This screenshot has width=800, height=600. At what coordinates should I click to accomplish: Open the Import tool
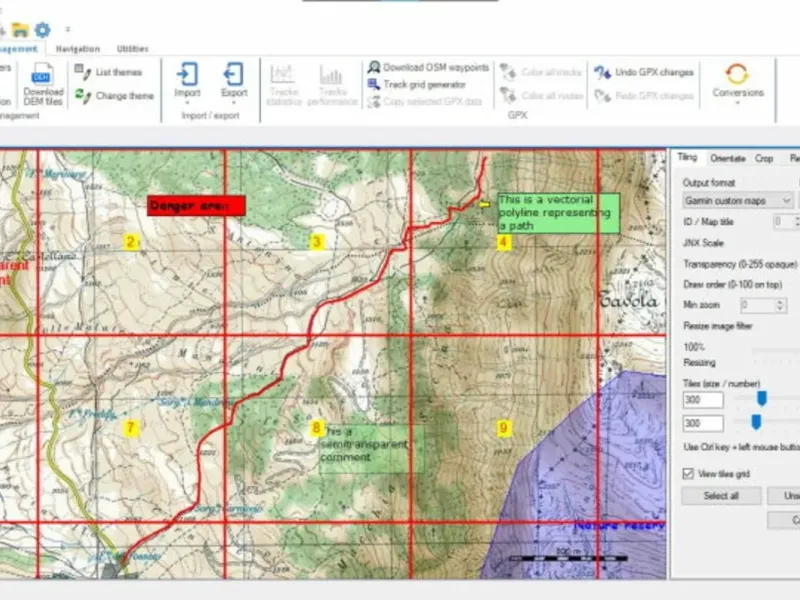click(x=187, y=74)
